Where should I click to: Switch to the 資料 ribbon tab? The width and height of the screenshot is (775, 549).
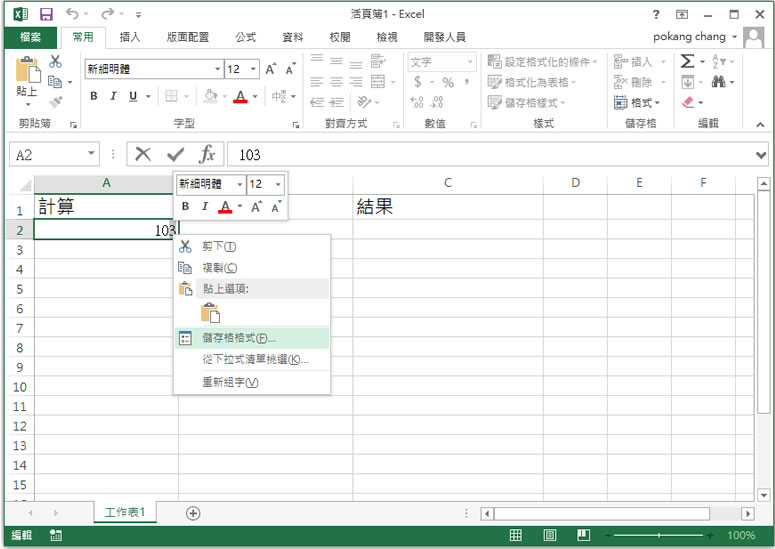coord(293,37)
